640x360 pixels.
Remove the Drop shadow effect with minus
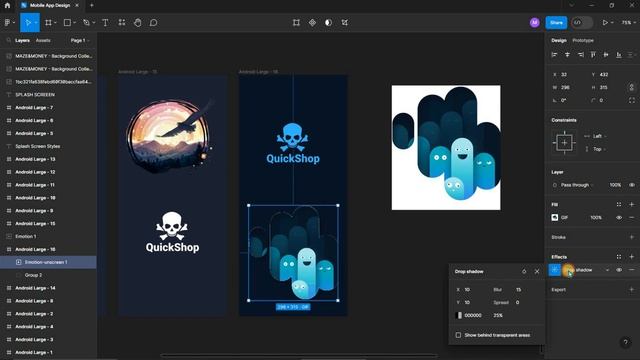pos(632,270)
